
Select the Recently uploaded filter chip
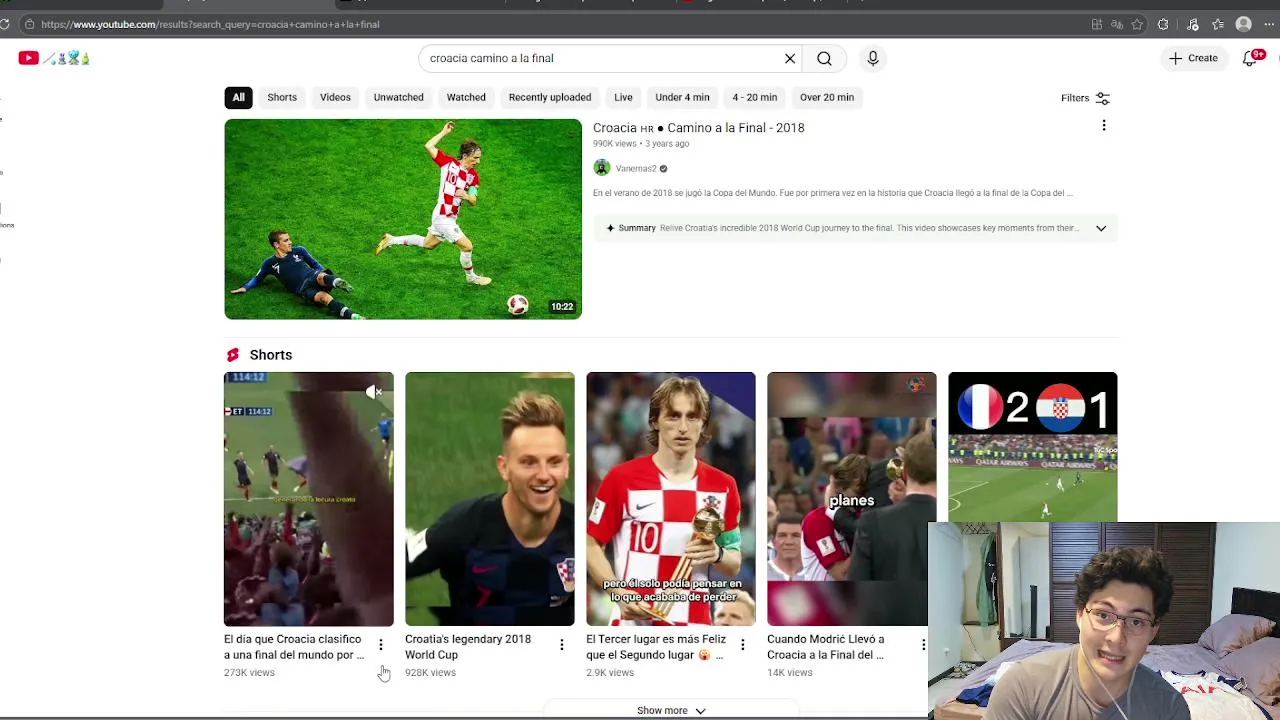click(x=549, y=97)
